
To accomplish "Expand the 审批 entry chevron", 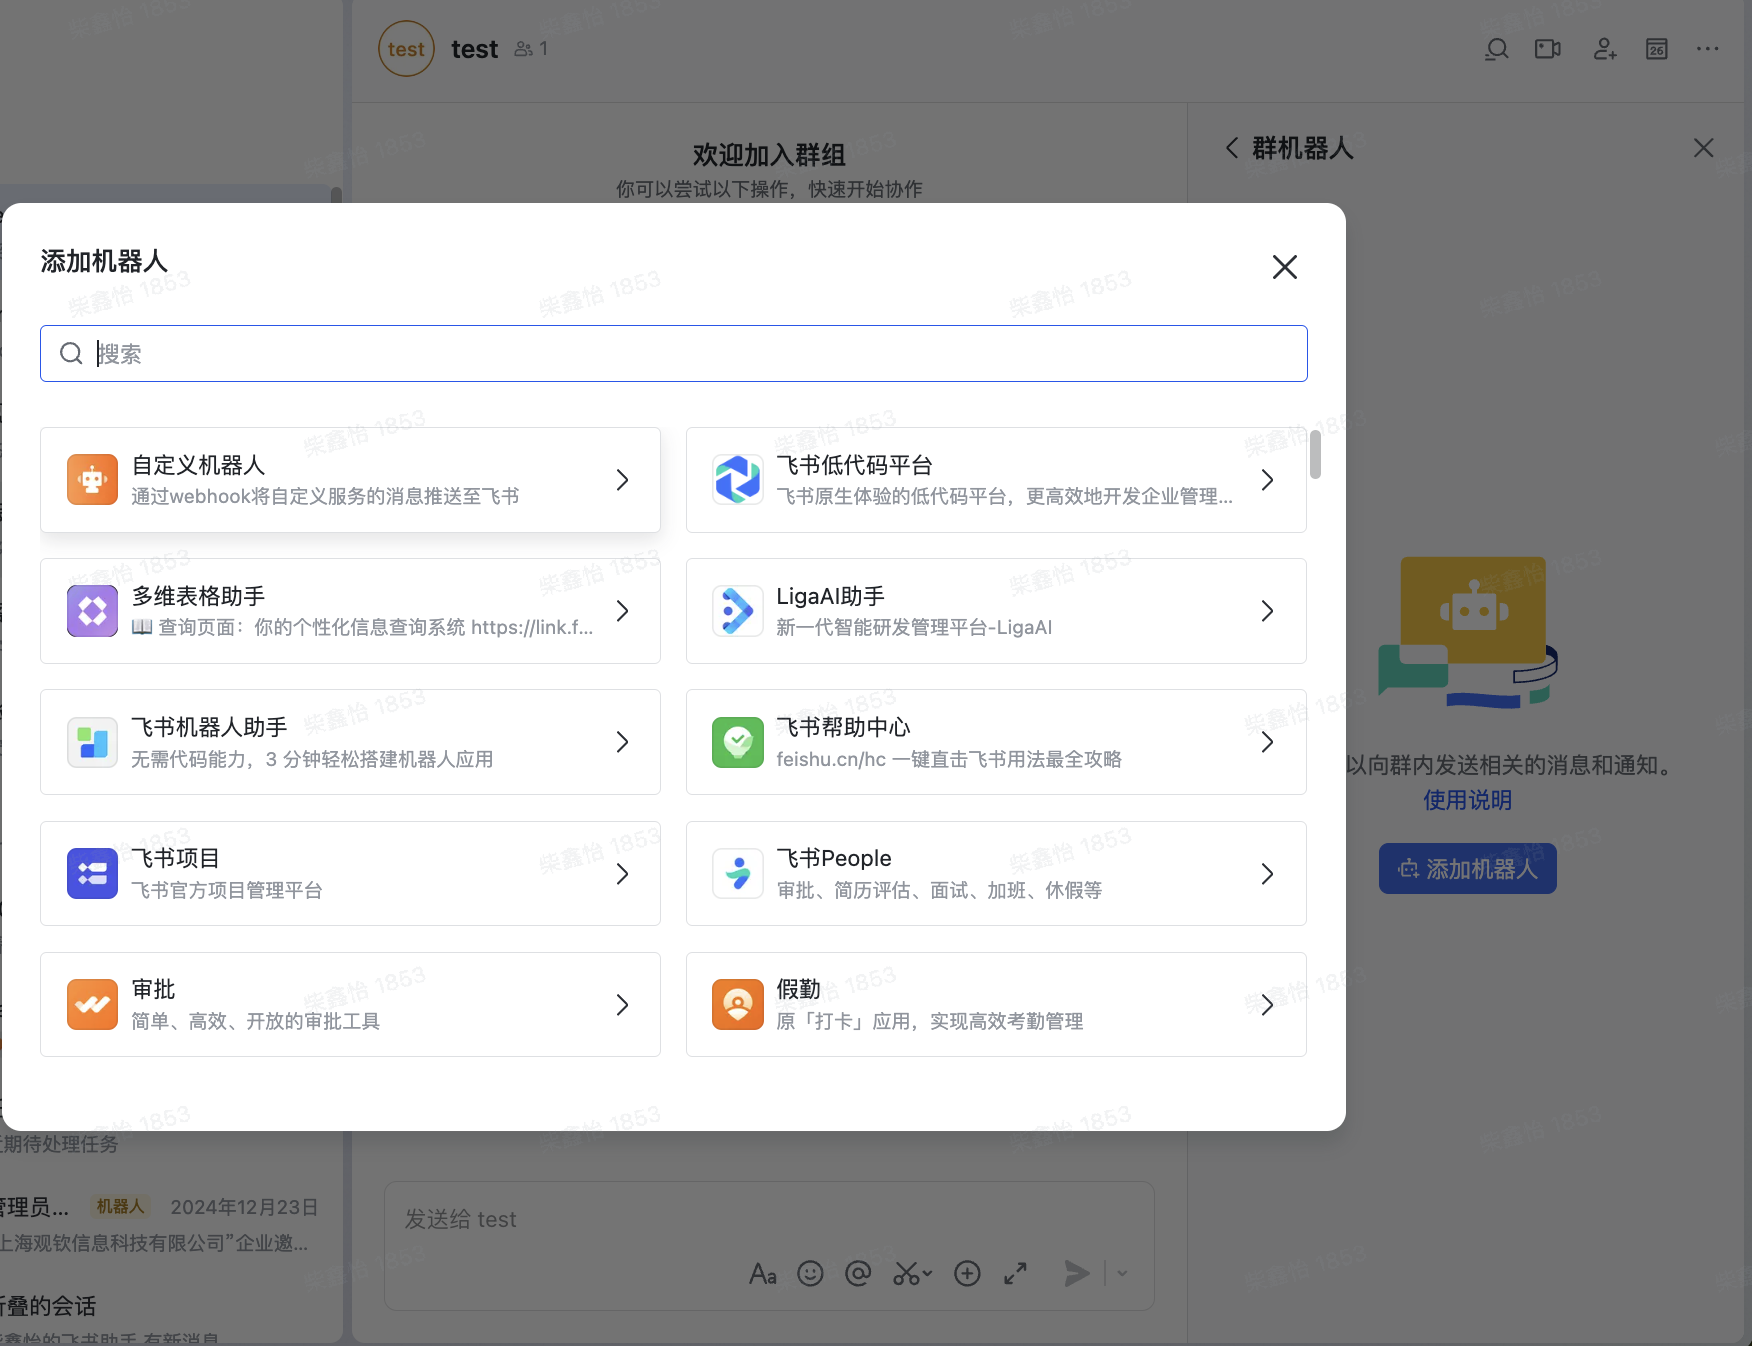I will tap(622, 1005).
